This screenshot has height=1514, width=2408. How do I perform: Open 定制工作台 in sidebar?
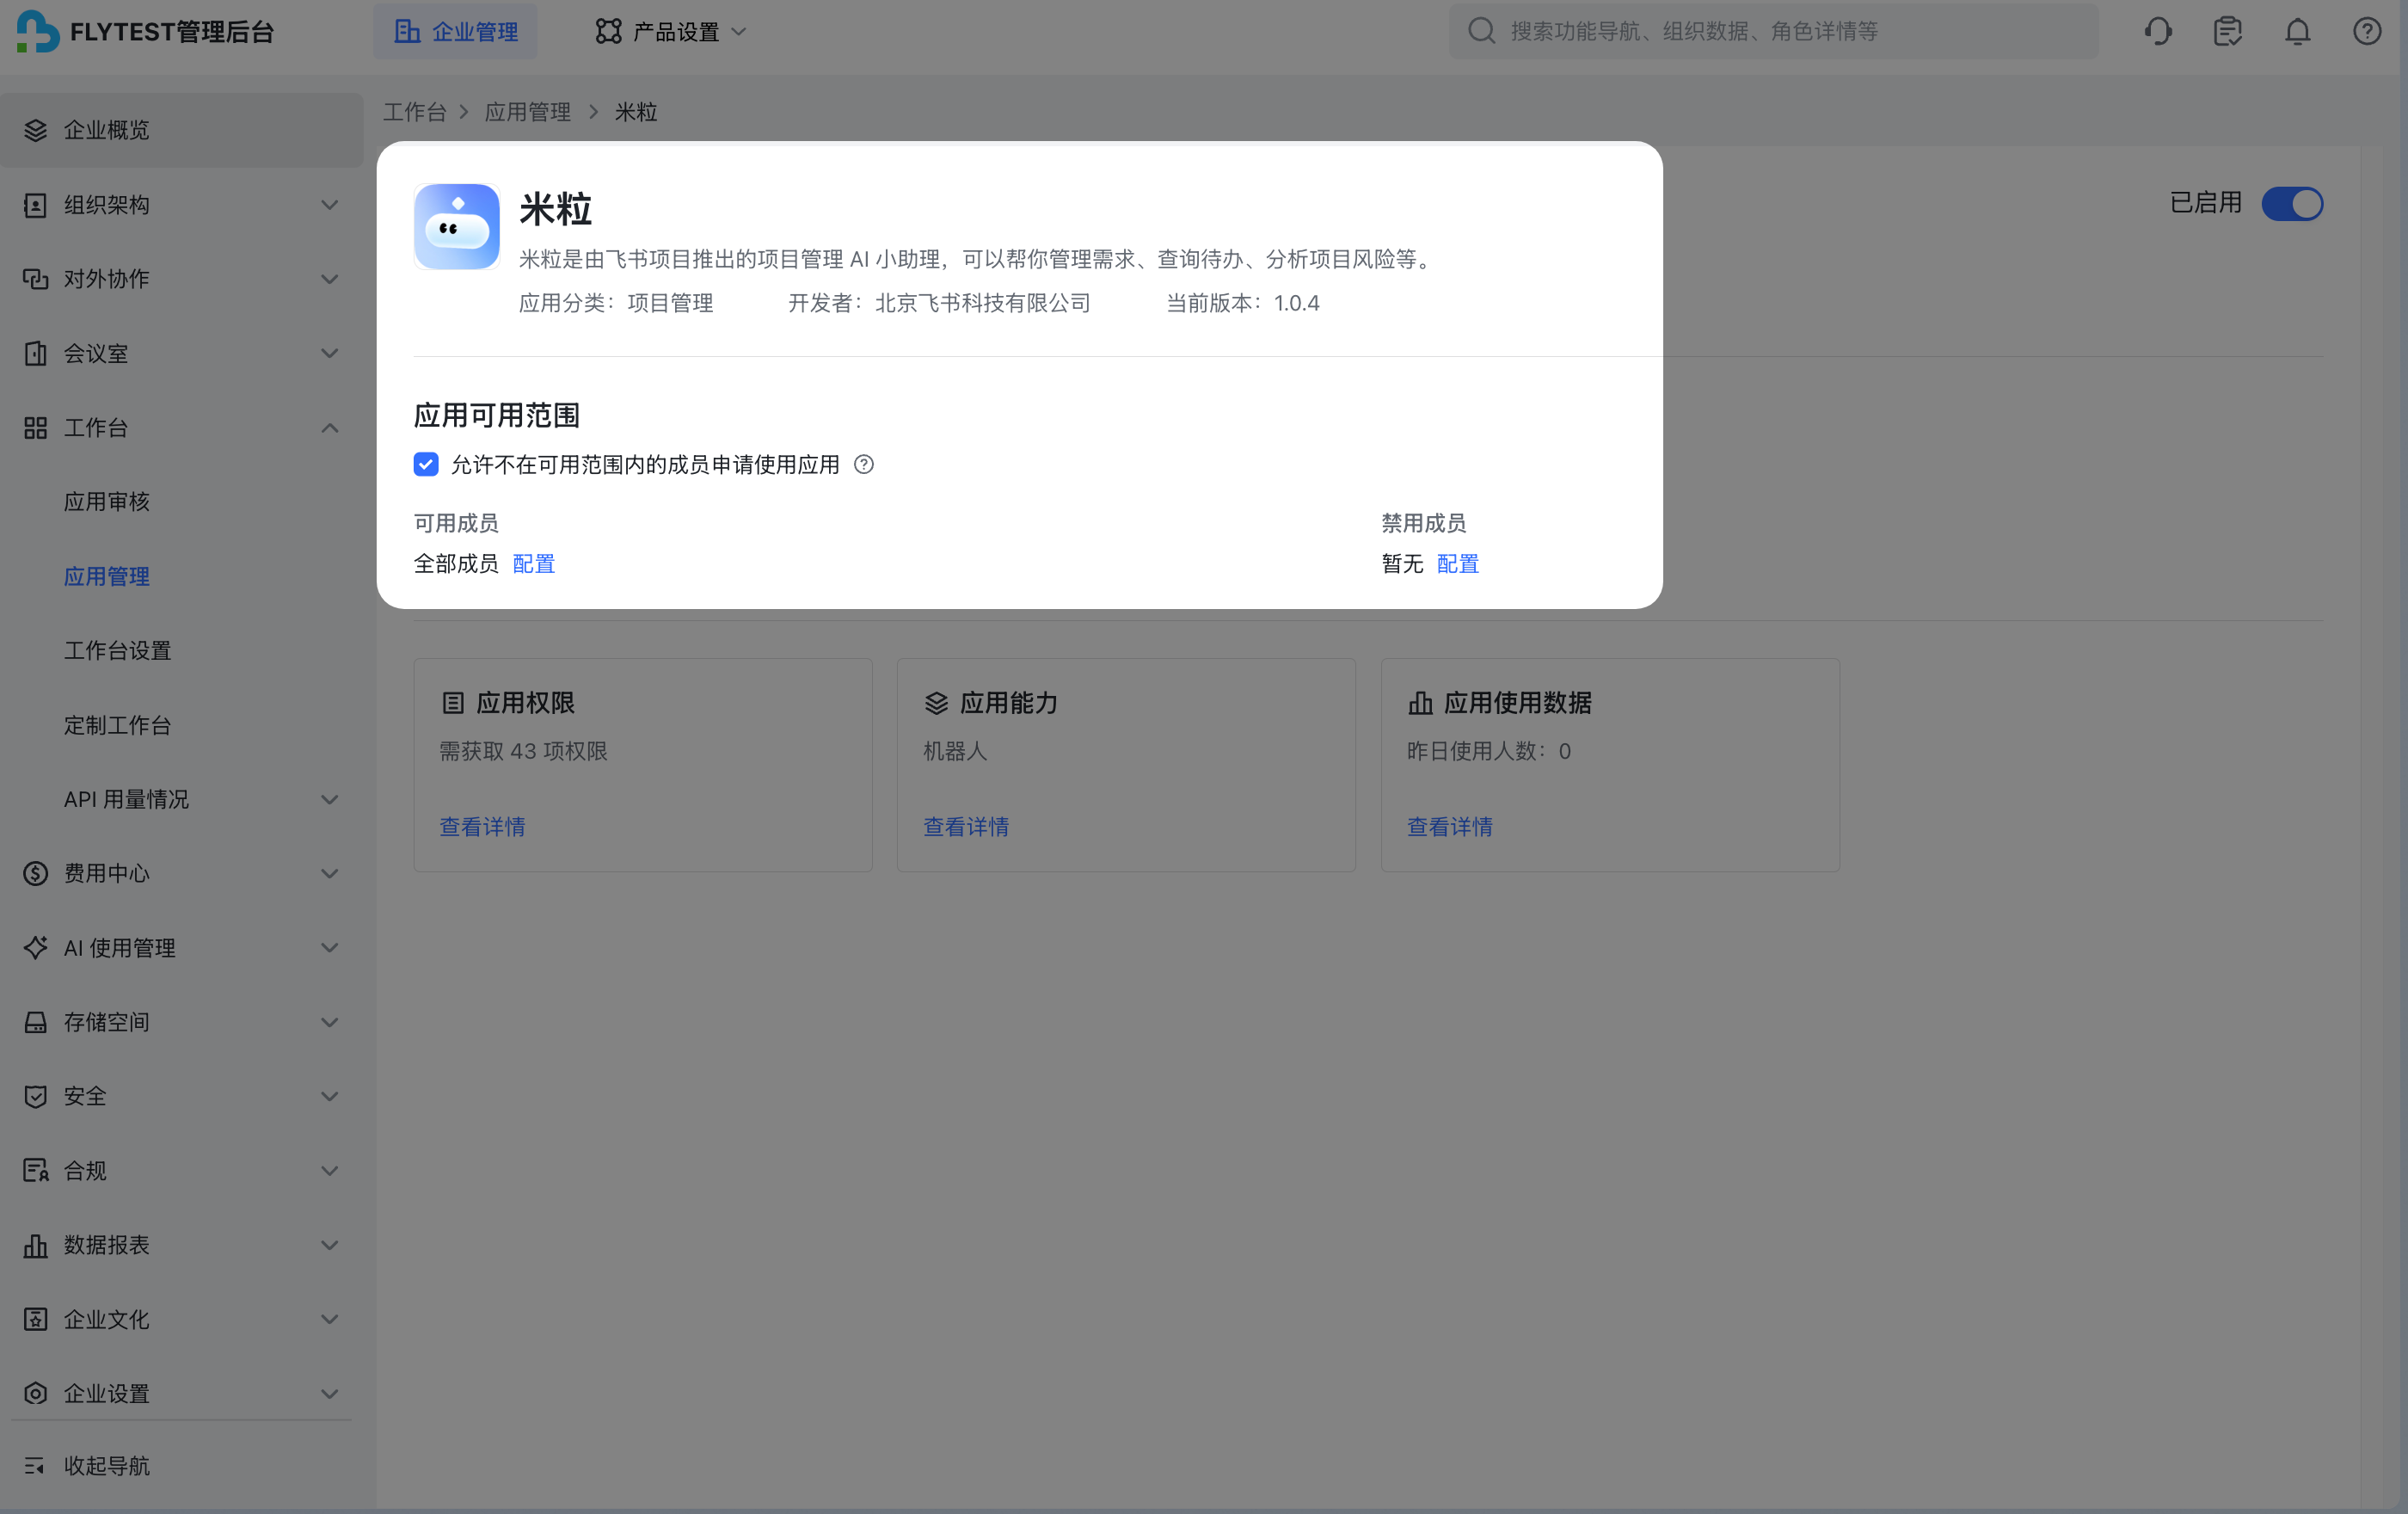[x=118, y=725]
